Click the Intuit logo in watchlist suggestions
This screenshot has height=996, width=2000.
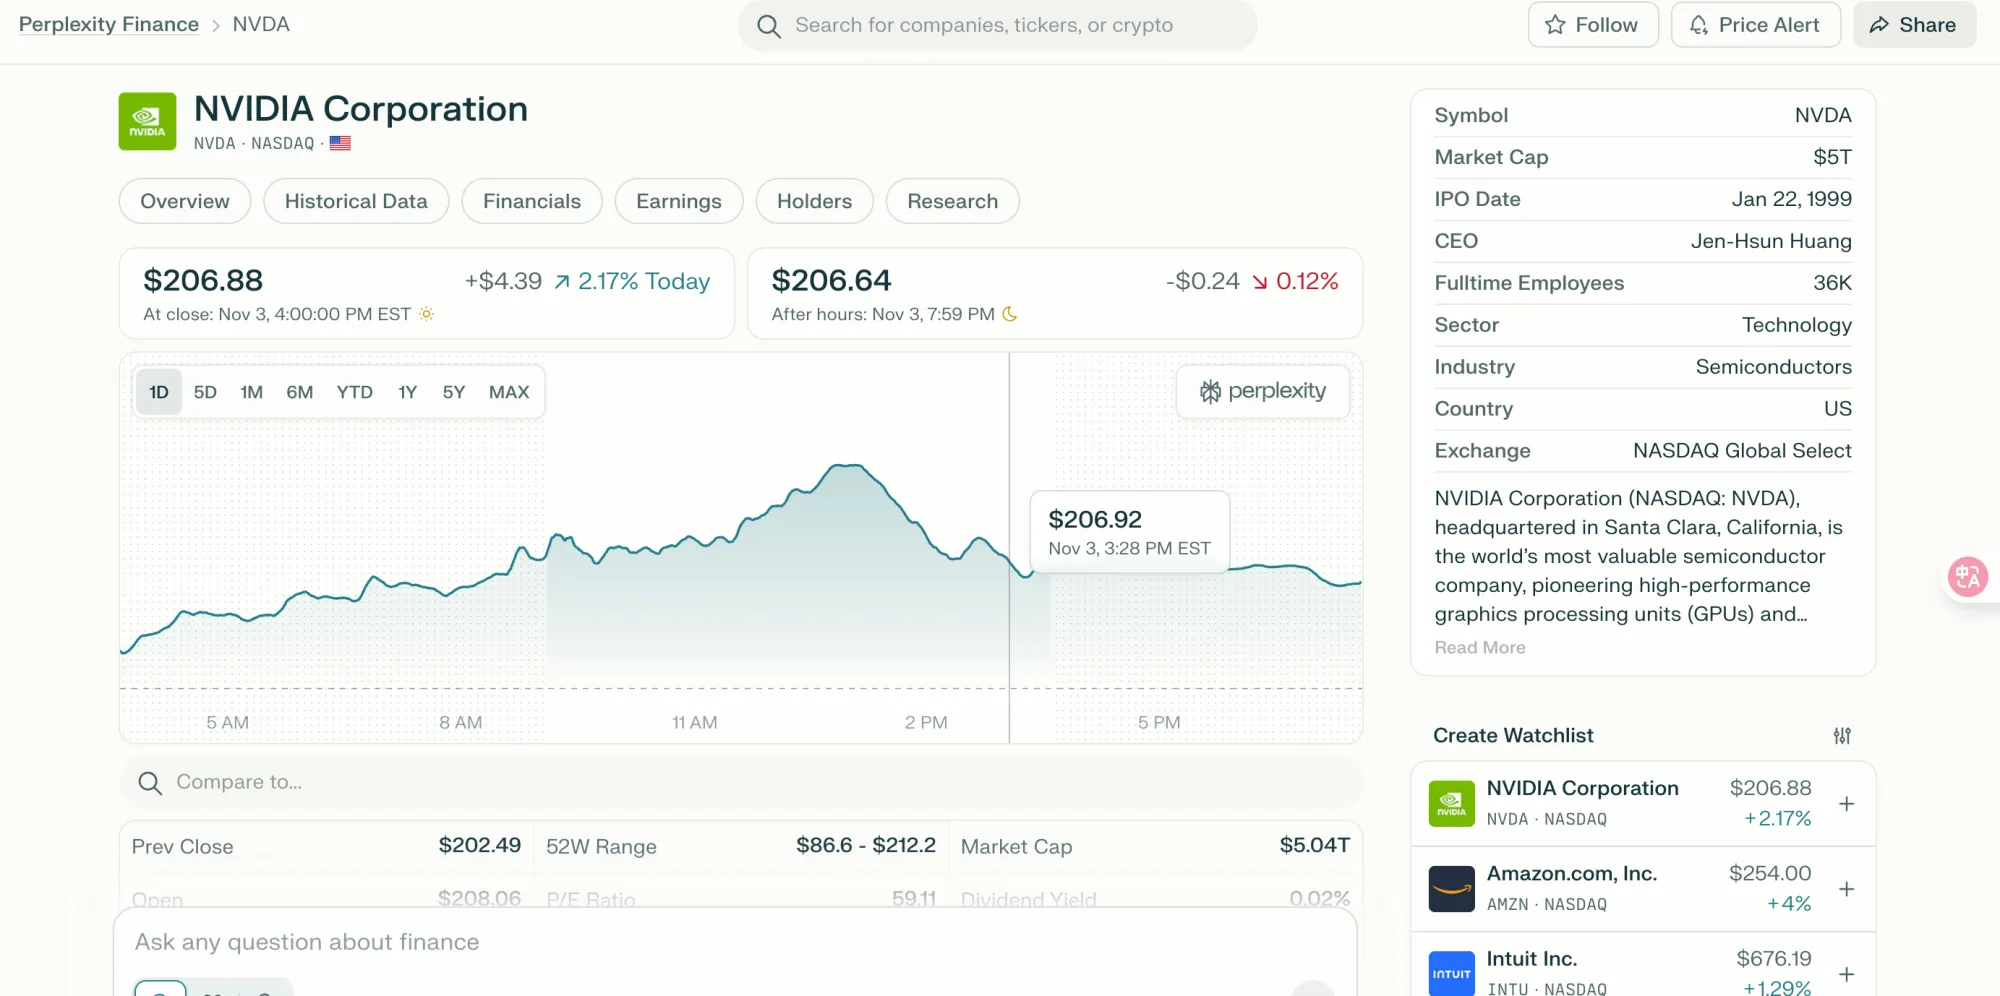(x=1451, y=973)
